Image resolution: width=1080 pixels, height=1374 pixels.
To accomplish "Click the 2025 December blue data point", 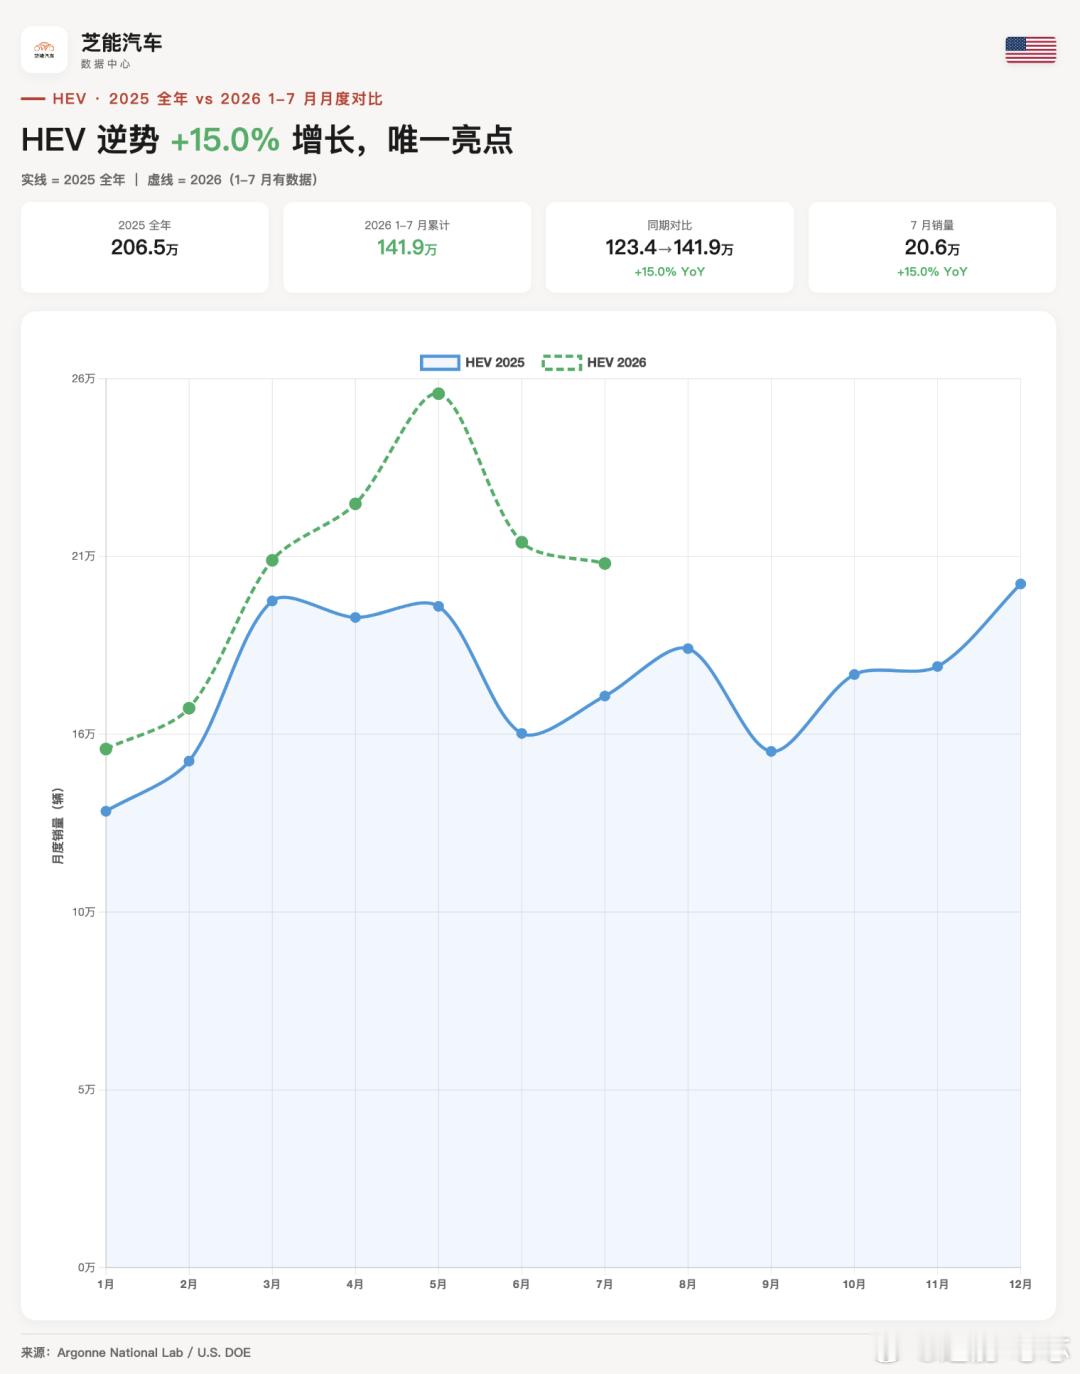I will 1020,584.
